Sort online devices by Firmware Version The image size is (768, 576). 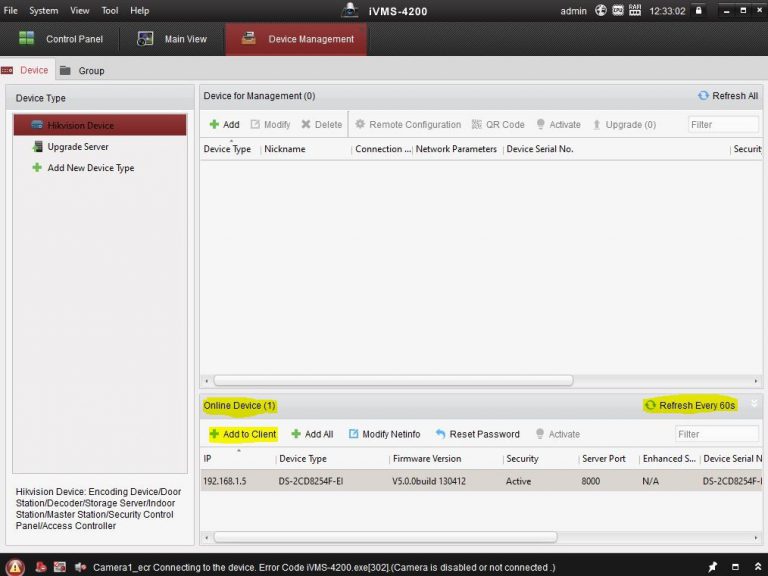point(427,458)
